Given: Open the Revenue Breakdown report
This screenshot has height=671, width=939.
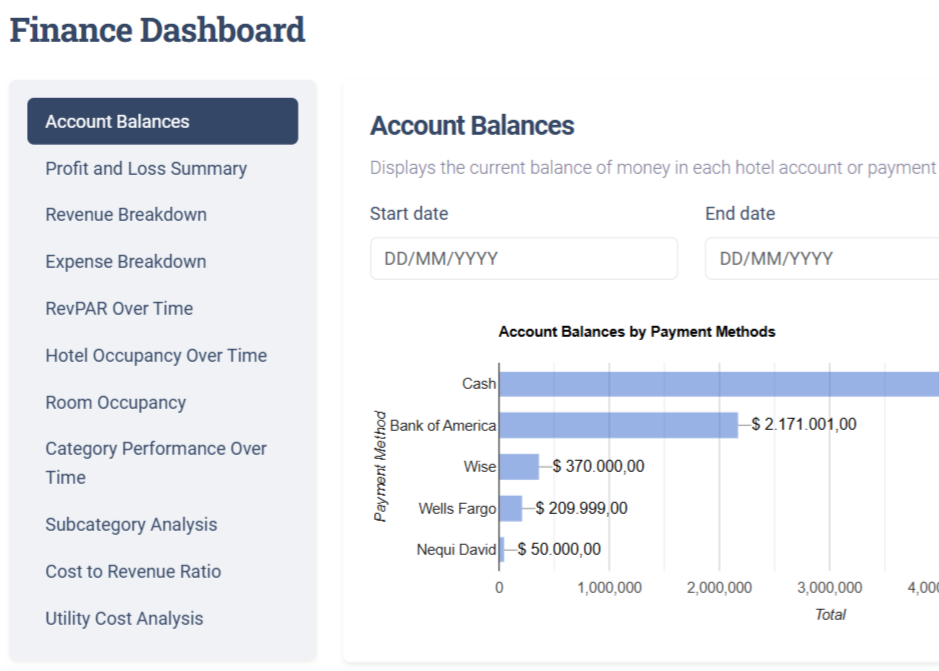Looking at the screenshot, I should coord(125,214).
